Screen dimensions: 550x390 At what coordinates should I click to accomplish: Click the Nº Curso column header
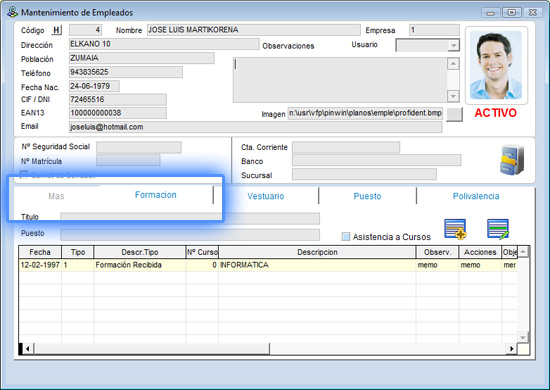coord(202,252)
